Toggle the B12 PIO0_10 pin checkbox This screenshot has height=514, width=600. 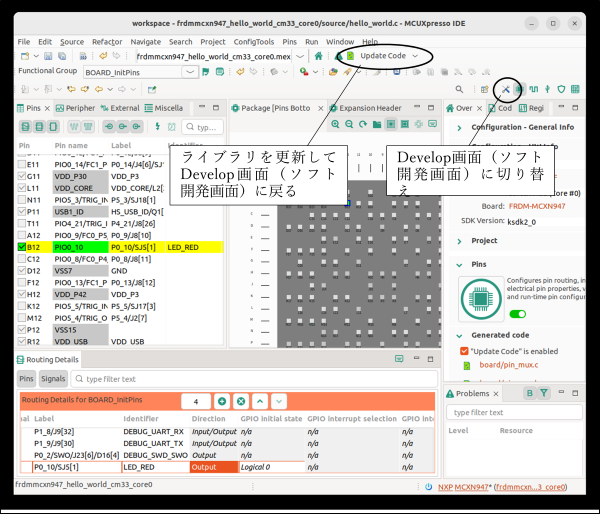[x=22, y=245]
